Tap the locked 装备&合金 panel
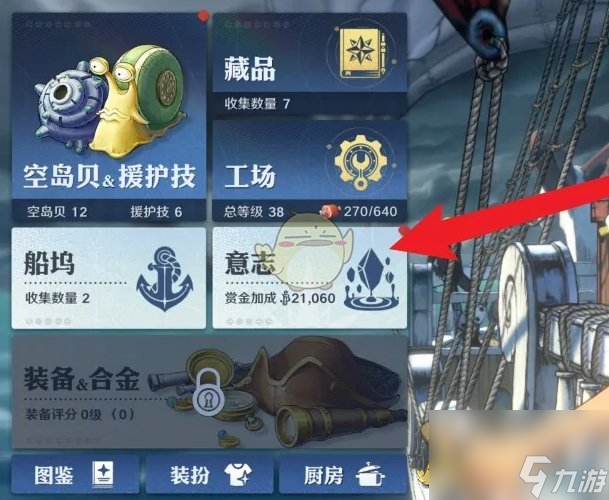The height and width of the screenshot is (500, 609). (209, 392)
